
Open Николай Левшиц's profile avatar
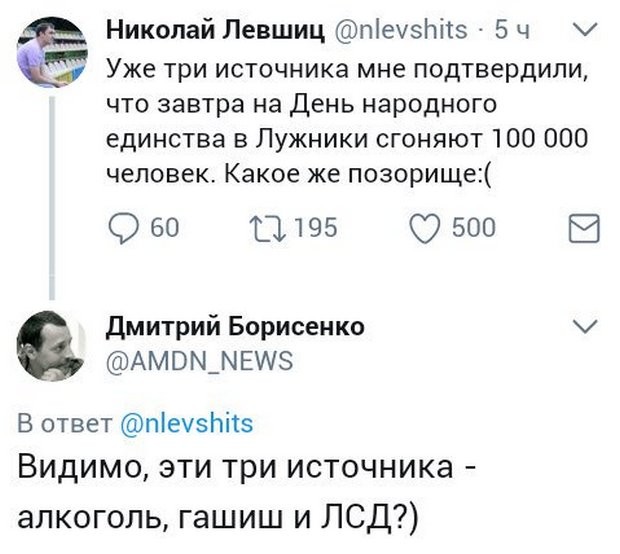tap(52, 53)
